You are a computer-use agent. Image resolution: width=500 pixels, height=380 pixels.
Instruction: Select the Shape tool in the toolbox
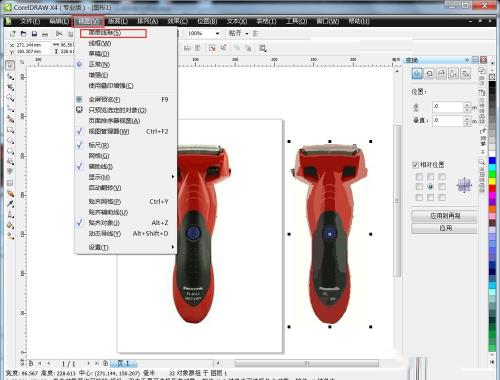click(10, 76)
